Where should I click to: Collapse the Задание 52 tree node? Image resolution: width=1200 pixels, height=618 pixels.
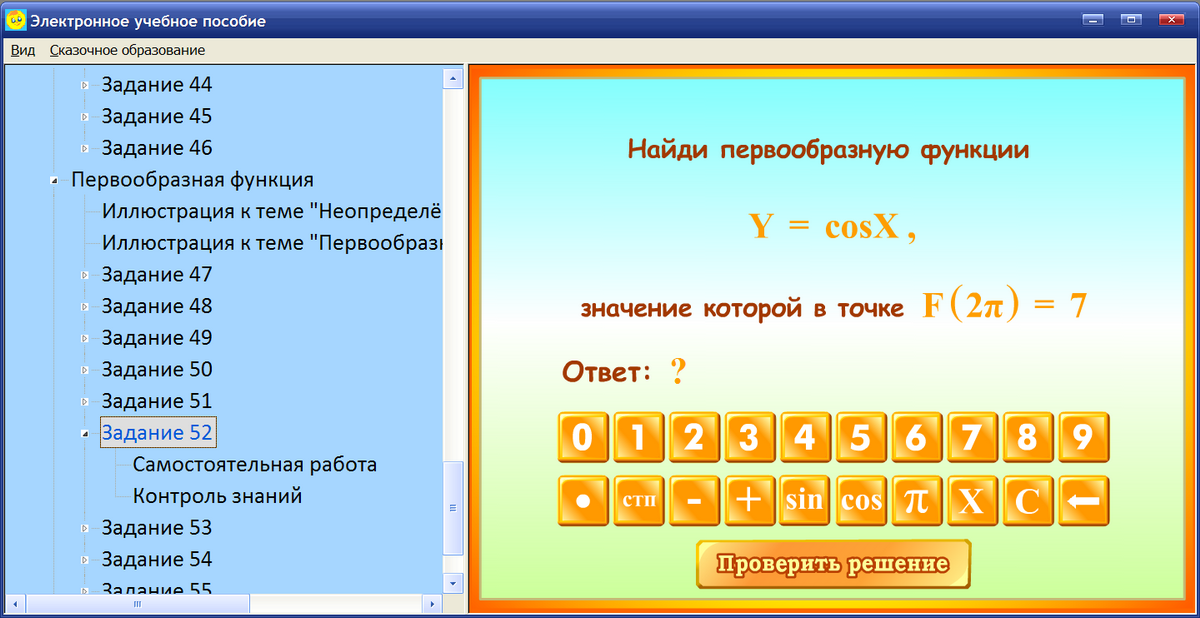pyautogui.click(x=84, y=433)
